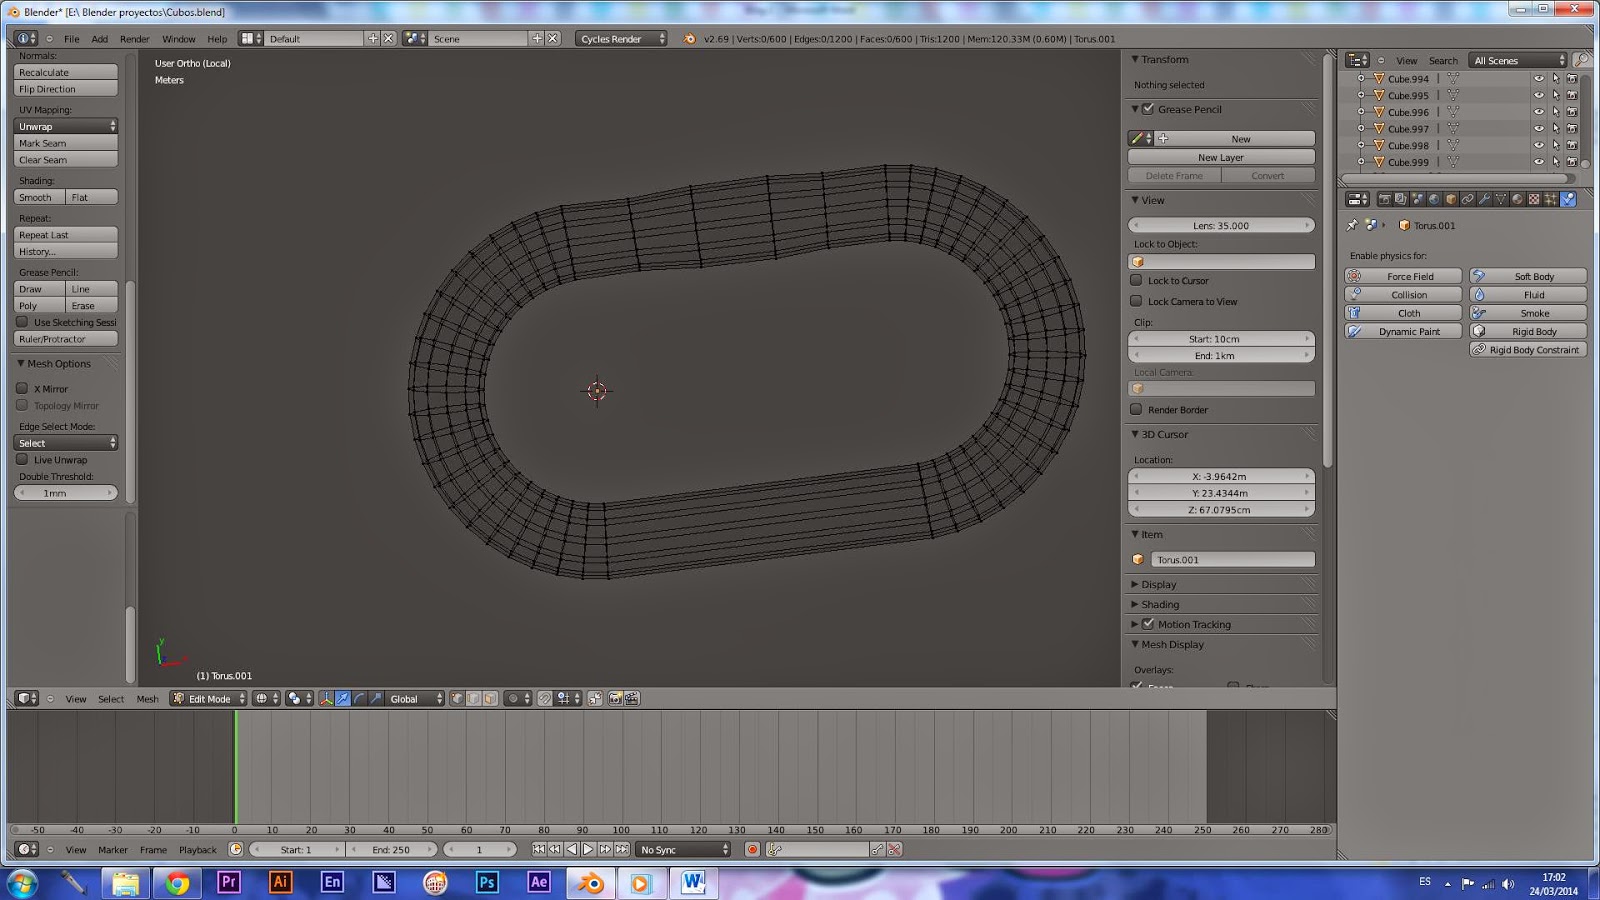This screenshot has height=900, width=1600.
Task: Open the Edit Mode dropdown
Action: tap(208, 699)
